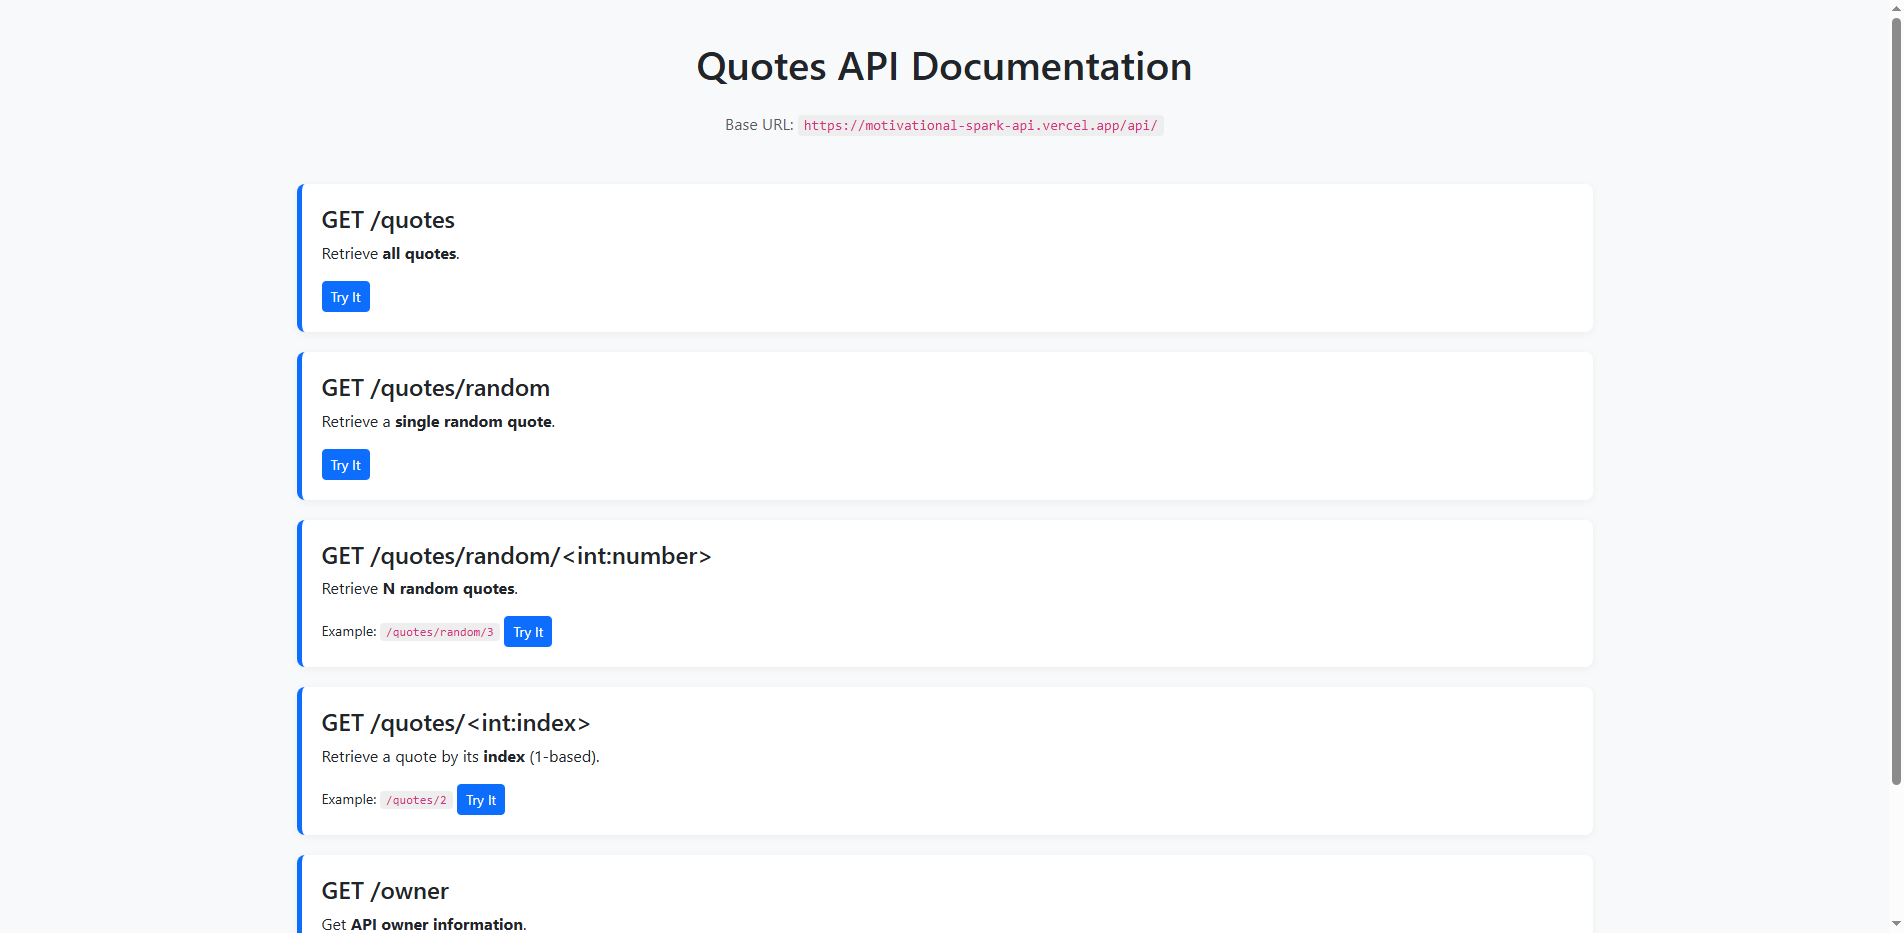The width and height of the screenshot is (1904, 933).
Task: Select the base URL code snippet
Action: click(x=980, y=125)
